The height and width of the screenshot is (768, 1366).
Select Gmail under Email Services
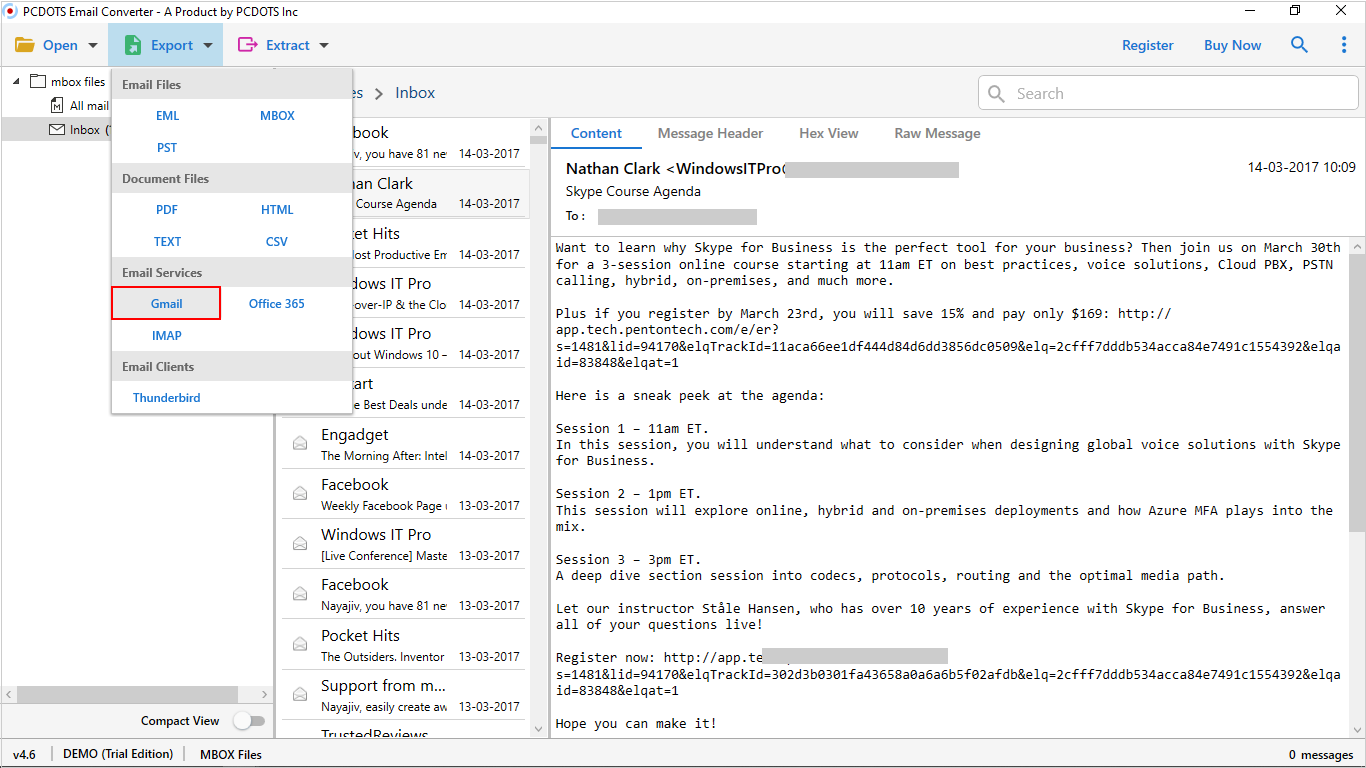pyautogui.click(x=166, y=304)
